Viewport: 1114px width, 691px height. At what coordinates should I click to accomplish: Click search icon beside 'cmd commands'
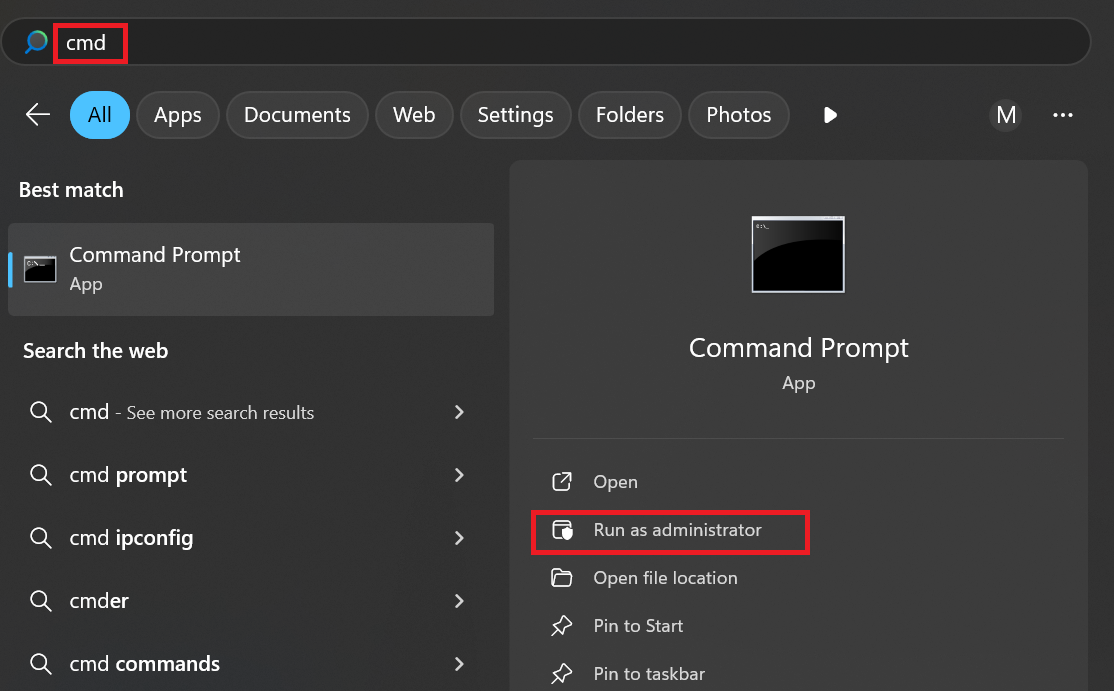click(40, 664)
